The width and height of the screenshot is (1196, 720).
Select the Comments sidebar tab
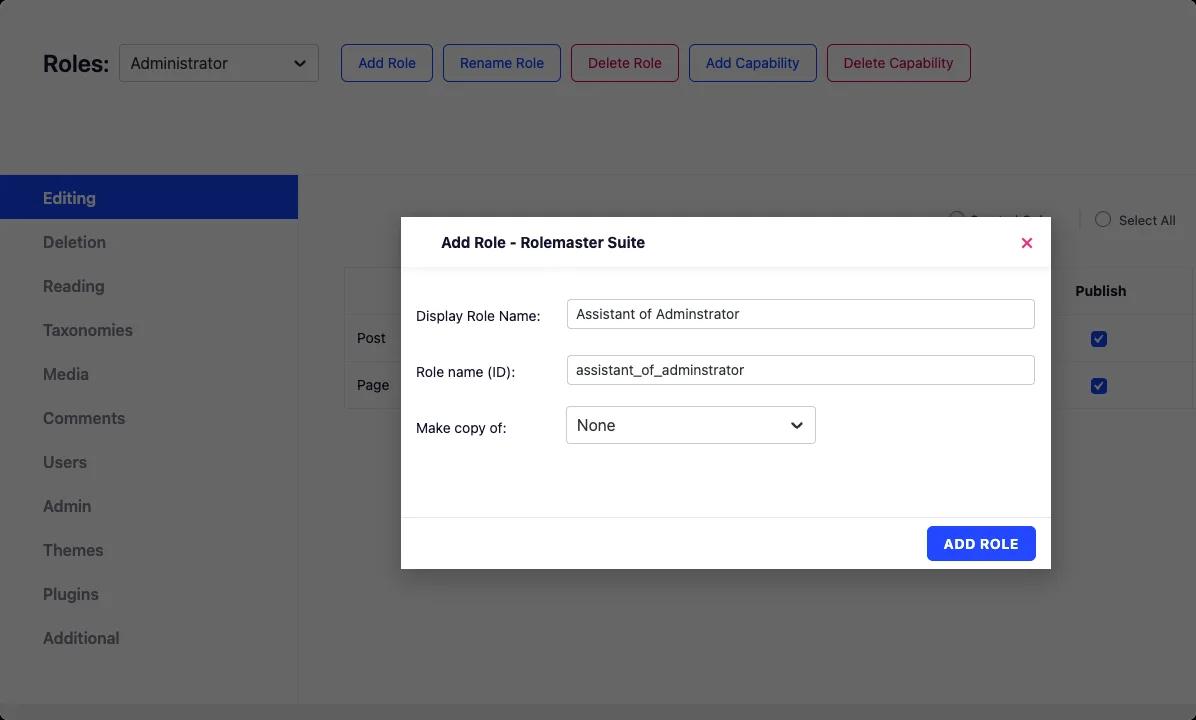point(149,418)
